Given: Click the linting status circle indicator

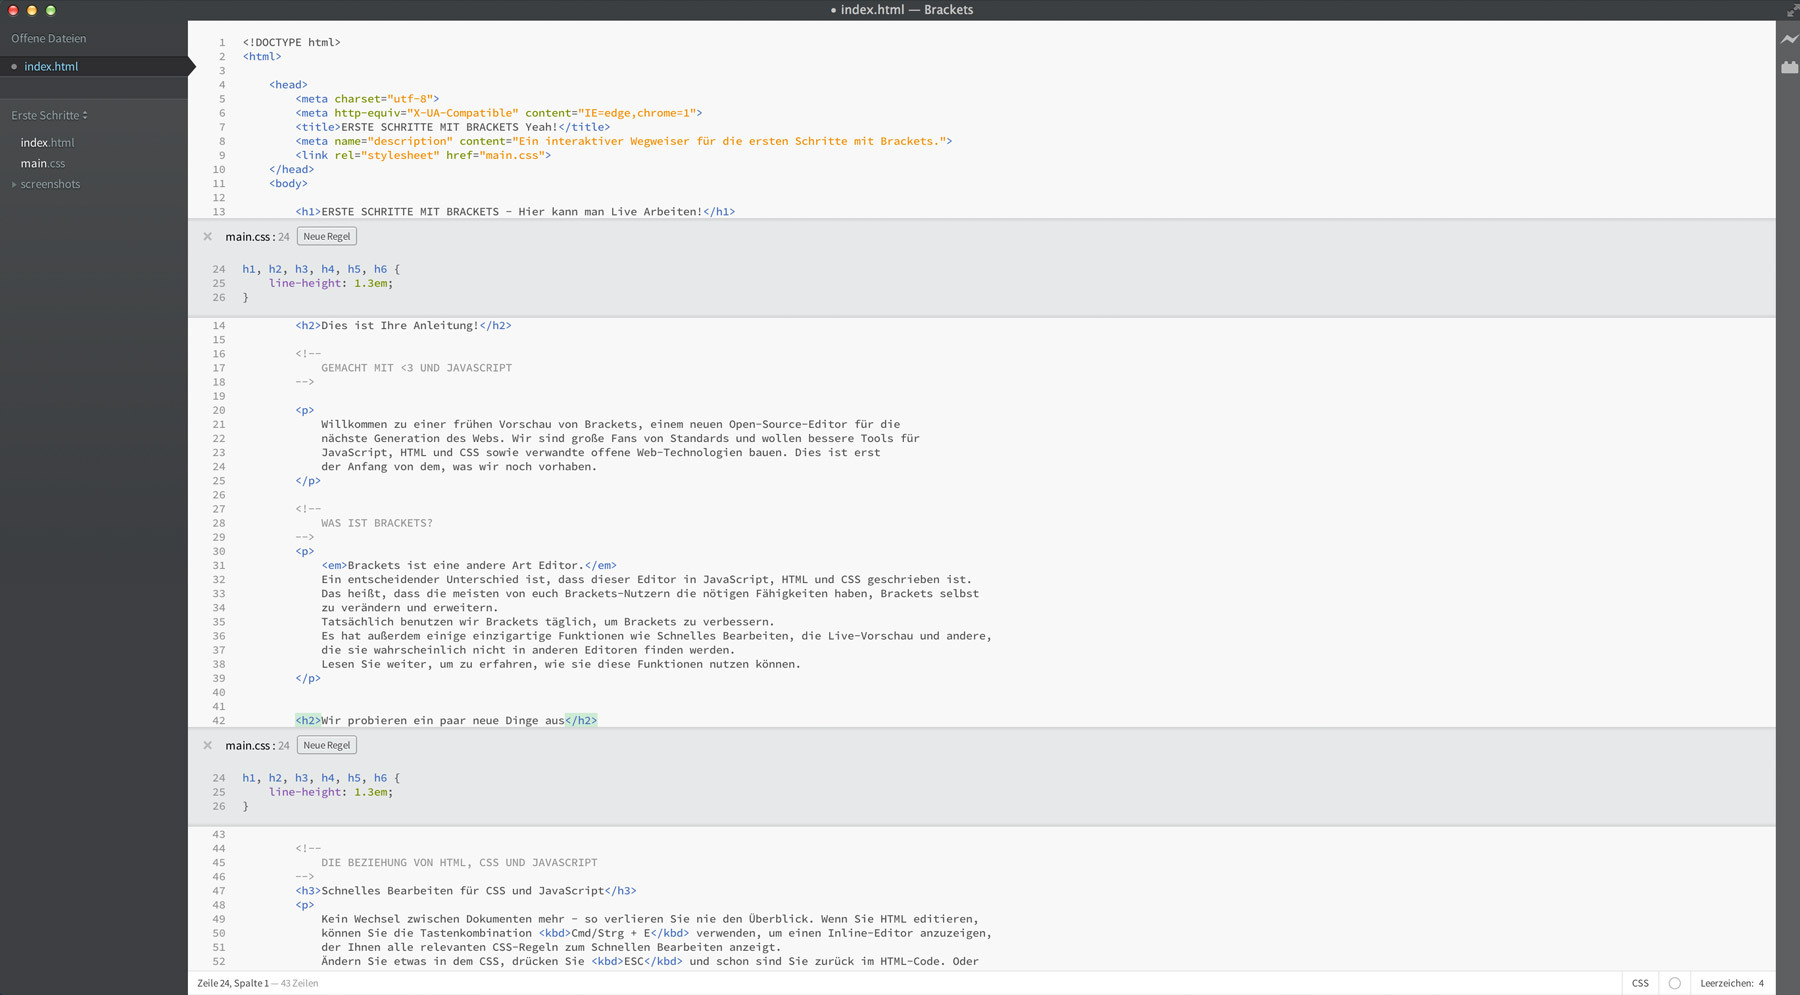Looking at the screenshot, I should [x=1674, y=983].
